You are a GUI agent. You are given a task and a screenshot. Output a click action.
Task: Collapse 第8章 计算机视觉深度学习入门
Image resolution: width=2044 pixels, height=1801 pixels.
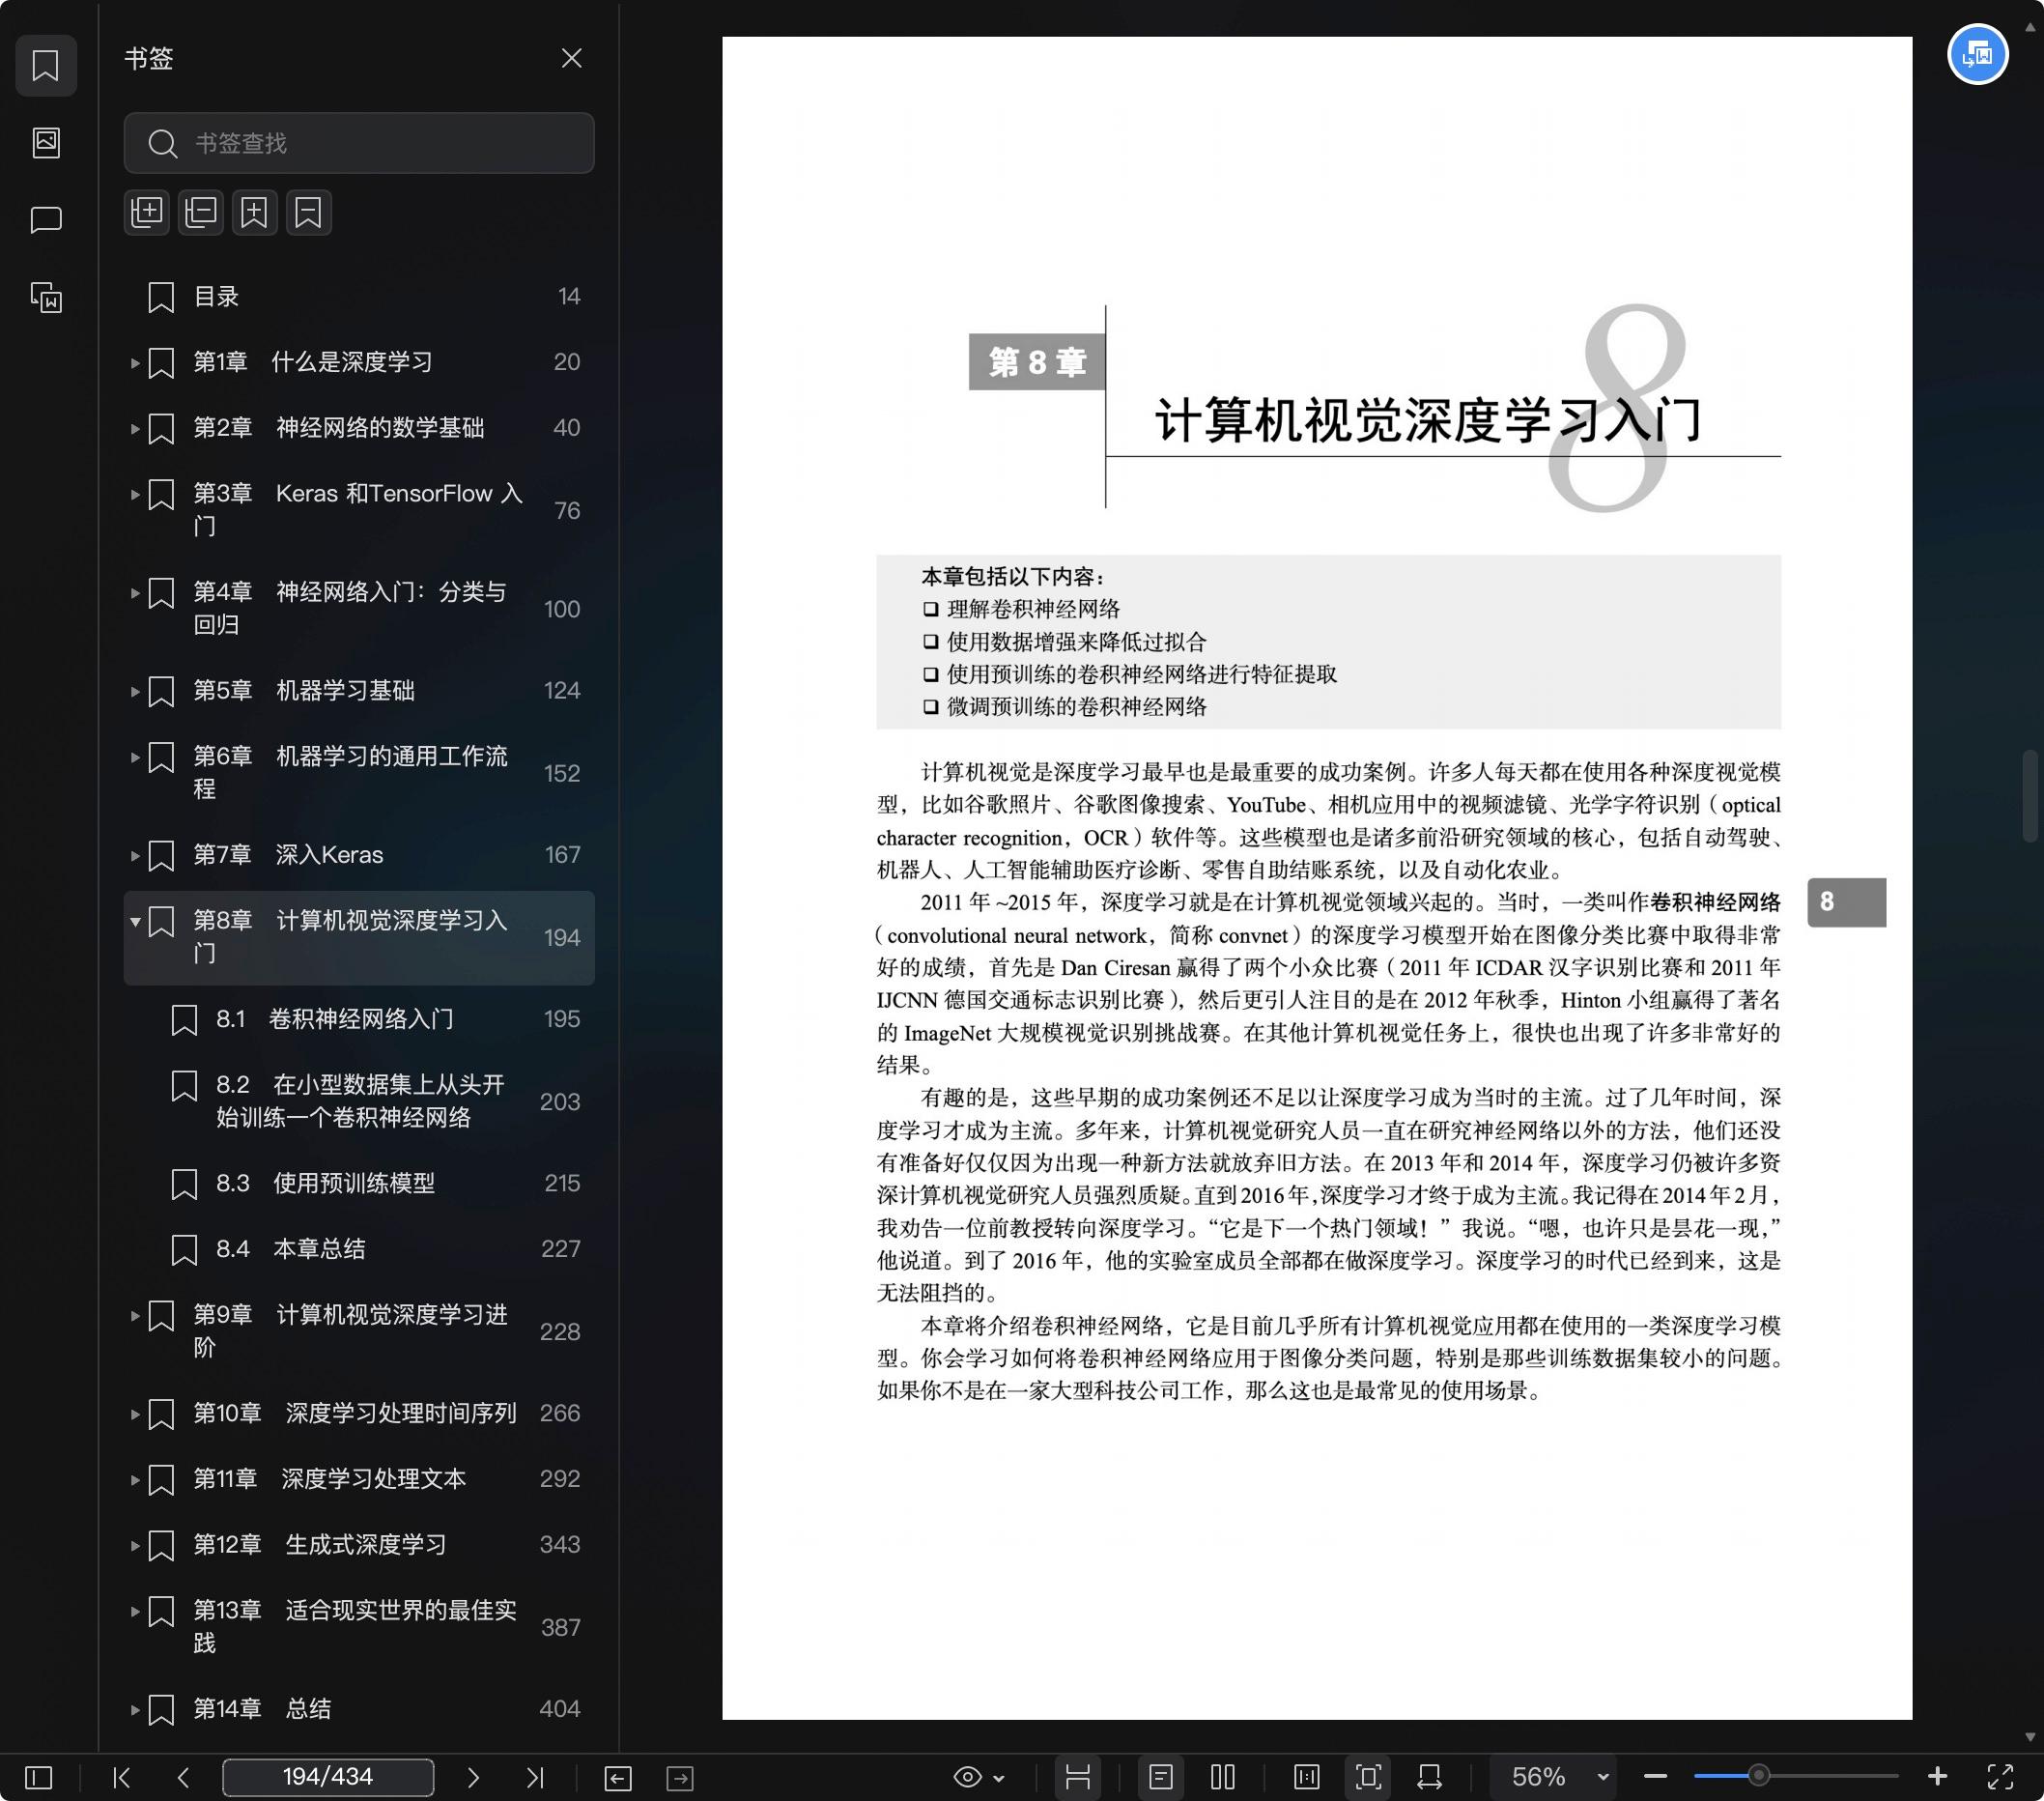point(135,921)
